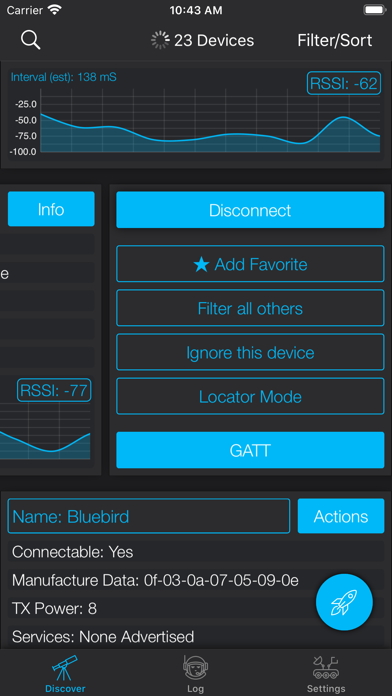Viewport: 392px width, 696px height.
Task: Open the Filter/Sort menu
Action: (x=335, y=40)
